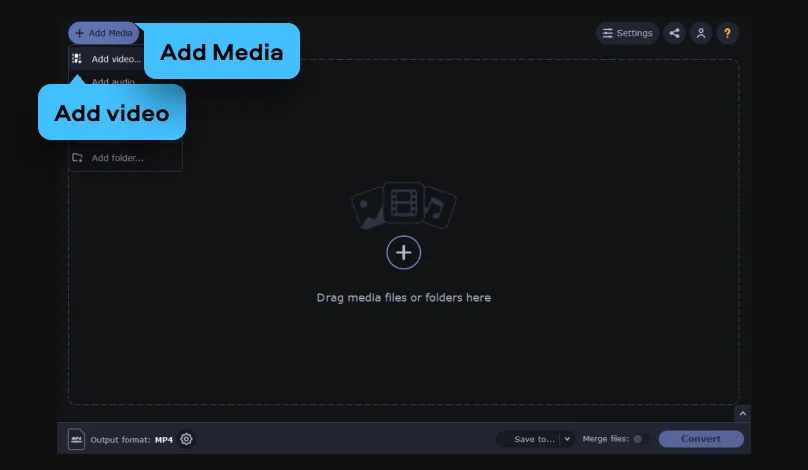Start conversion with the Convert button
Image resolution: width=808 pixels, height=470 pixels.
click(x=701, y=439)
